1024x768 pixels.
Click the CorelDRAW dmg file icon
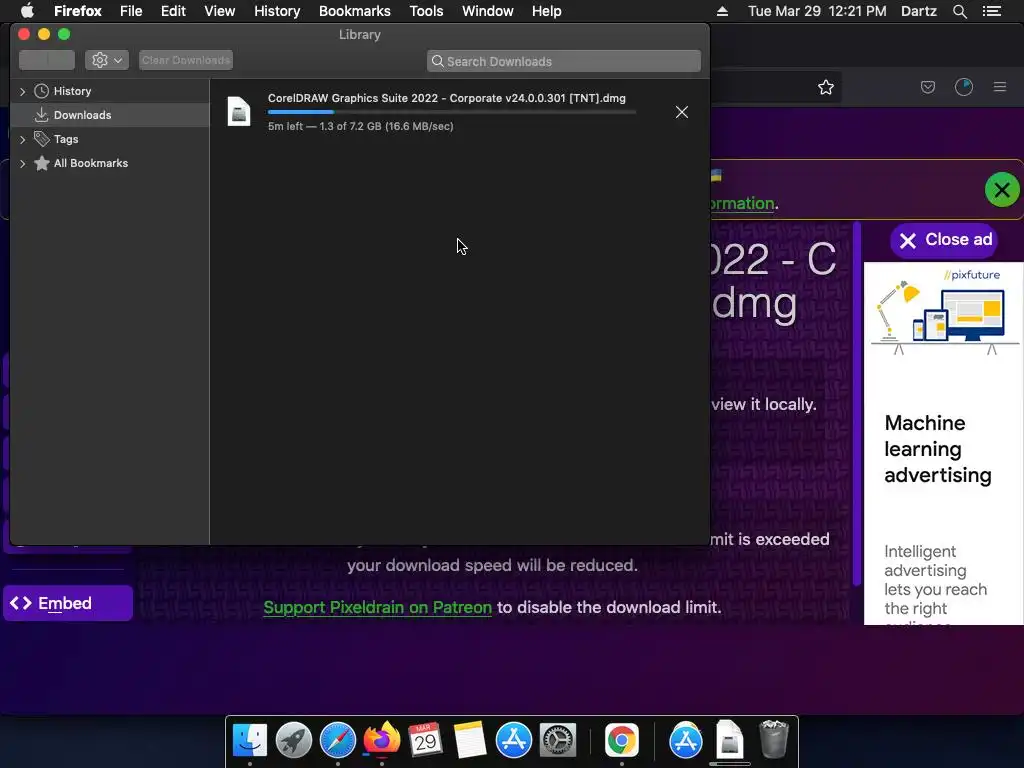[x=238, y=111]
